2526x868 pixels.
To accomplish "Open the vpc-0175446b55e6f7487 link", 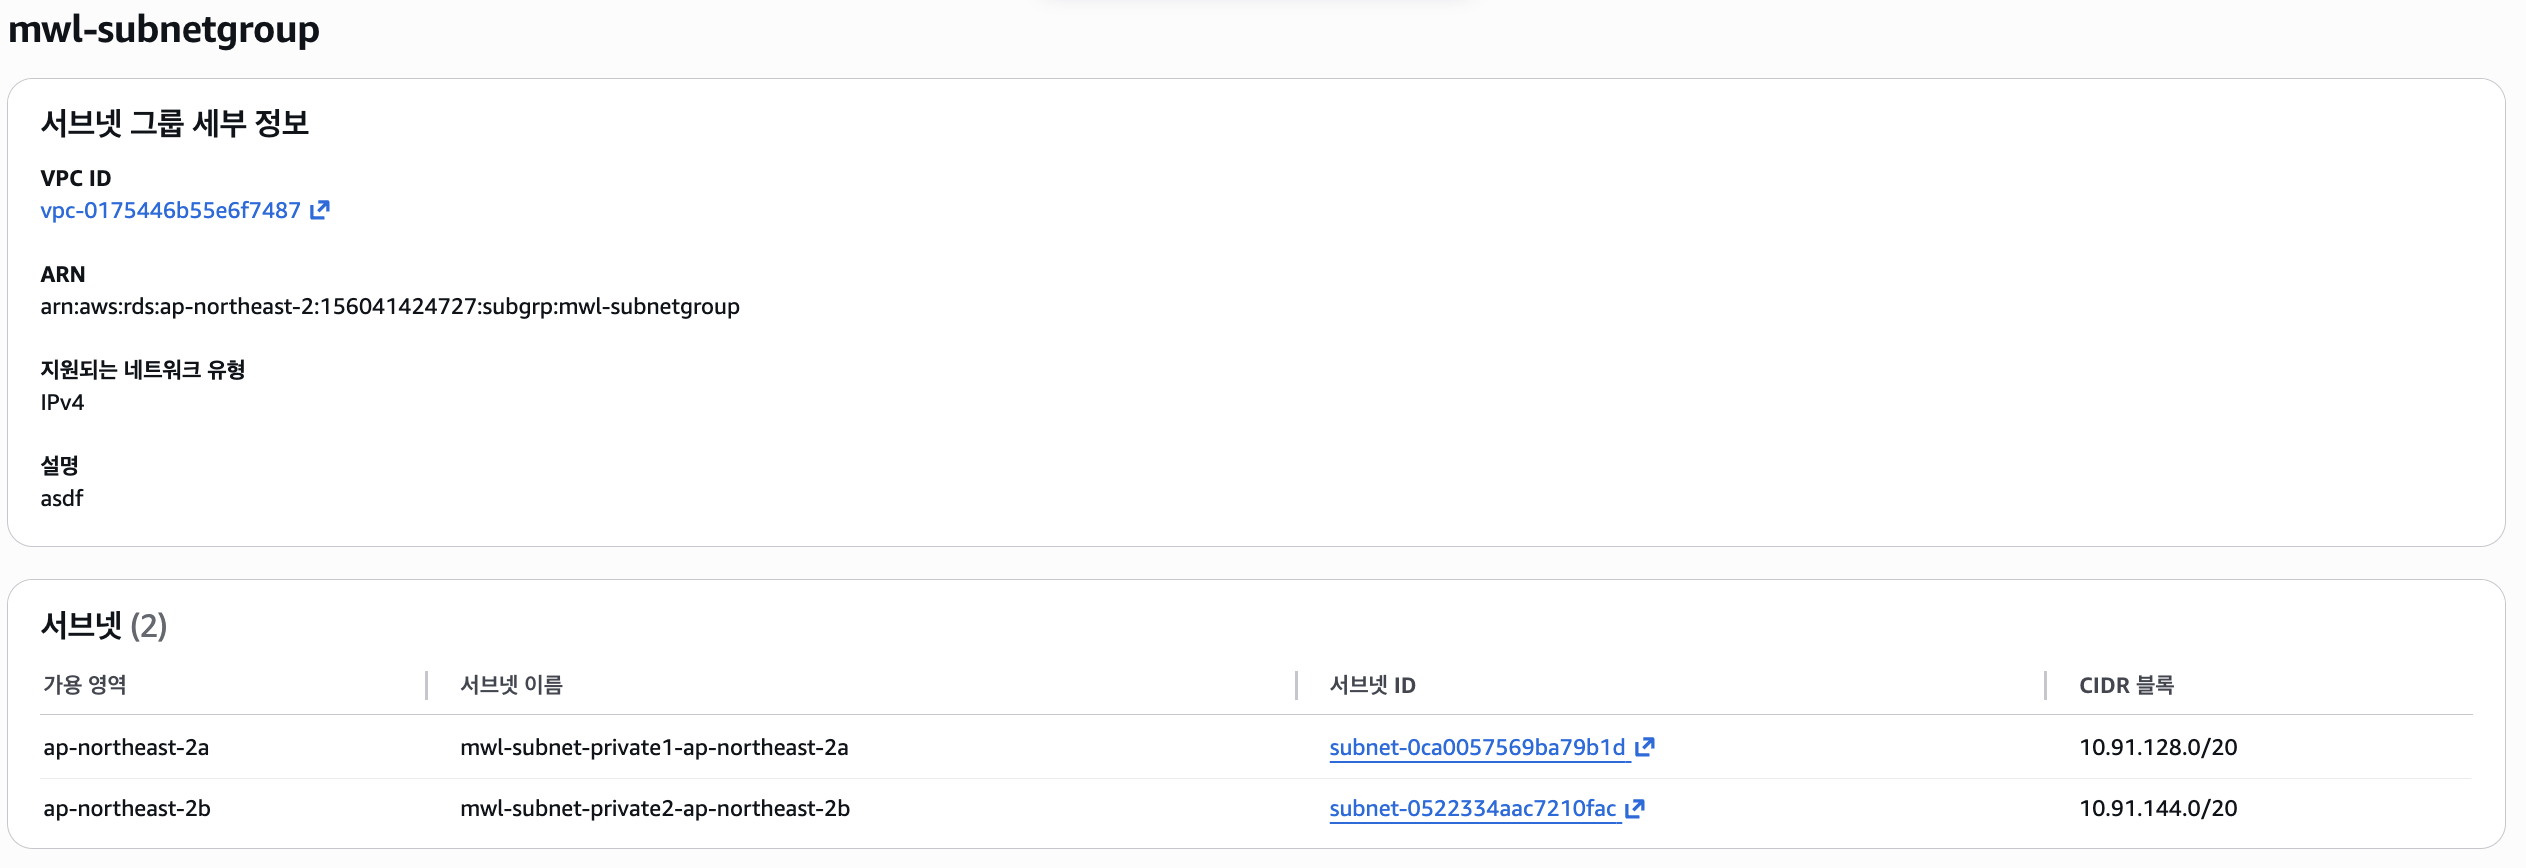I will [170, 210].
